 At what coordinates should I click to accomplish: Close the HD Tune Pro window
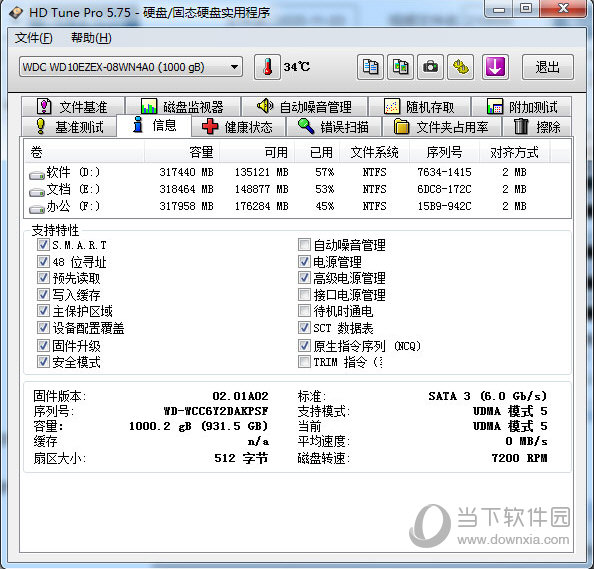point(563,9)
